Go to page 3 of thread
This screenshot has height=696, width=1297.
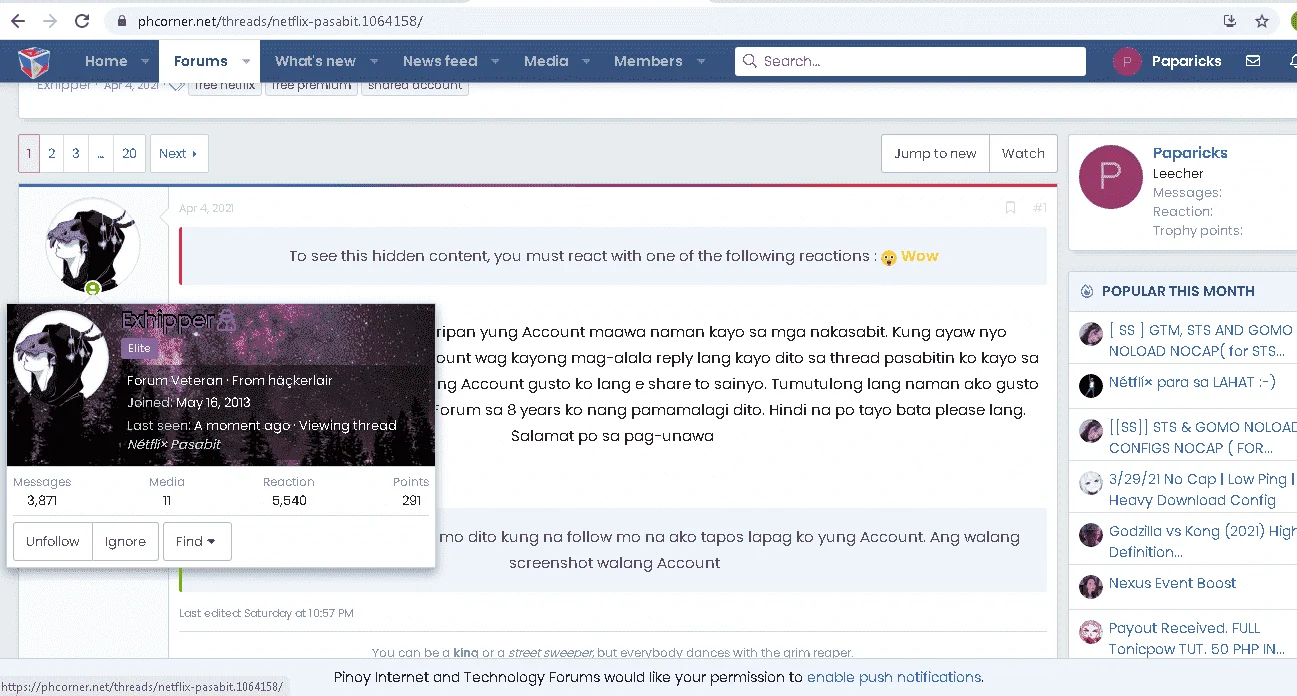pos(76,153)
